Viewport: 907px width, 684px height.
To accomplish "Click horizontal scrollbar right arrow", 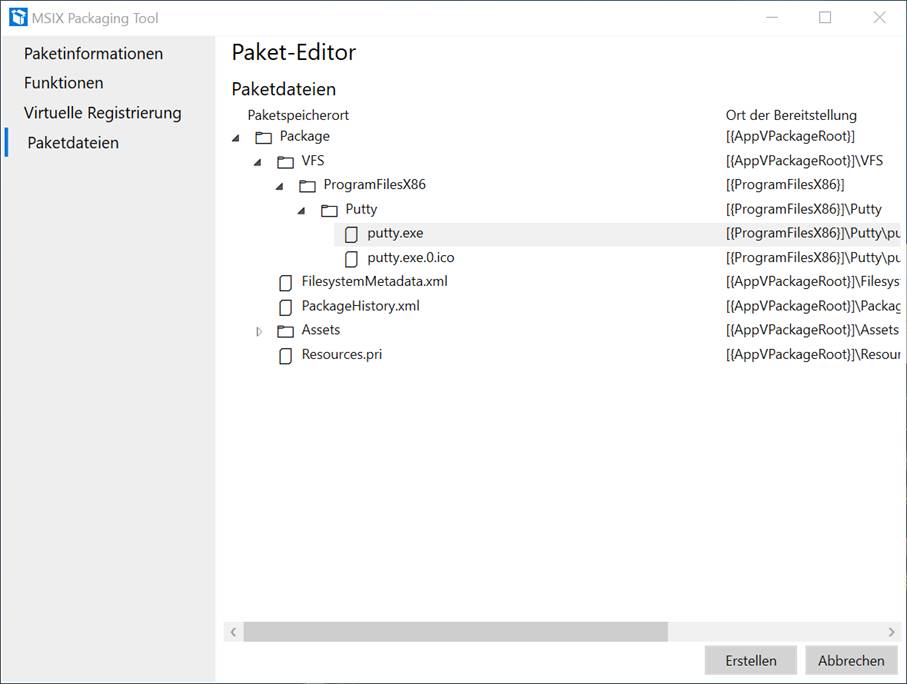I will tap(891, 632).
